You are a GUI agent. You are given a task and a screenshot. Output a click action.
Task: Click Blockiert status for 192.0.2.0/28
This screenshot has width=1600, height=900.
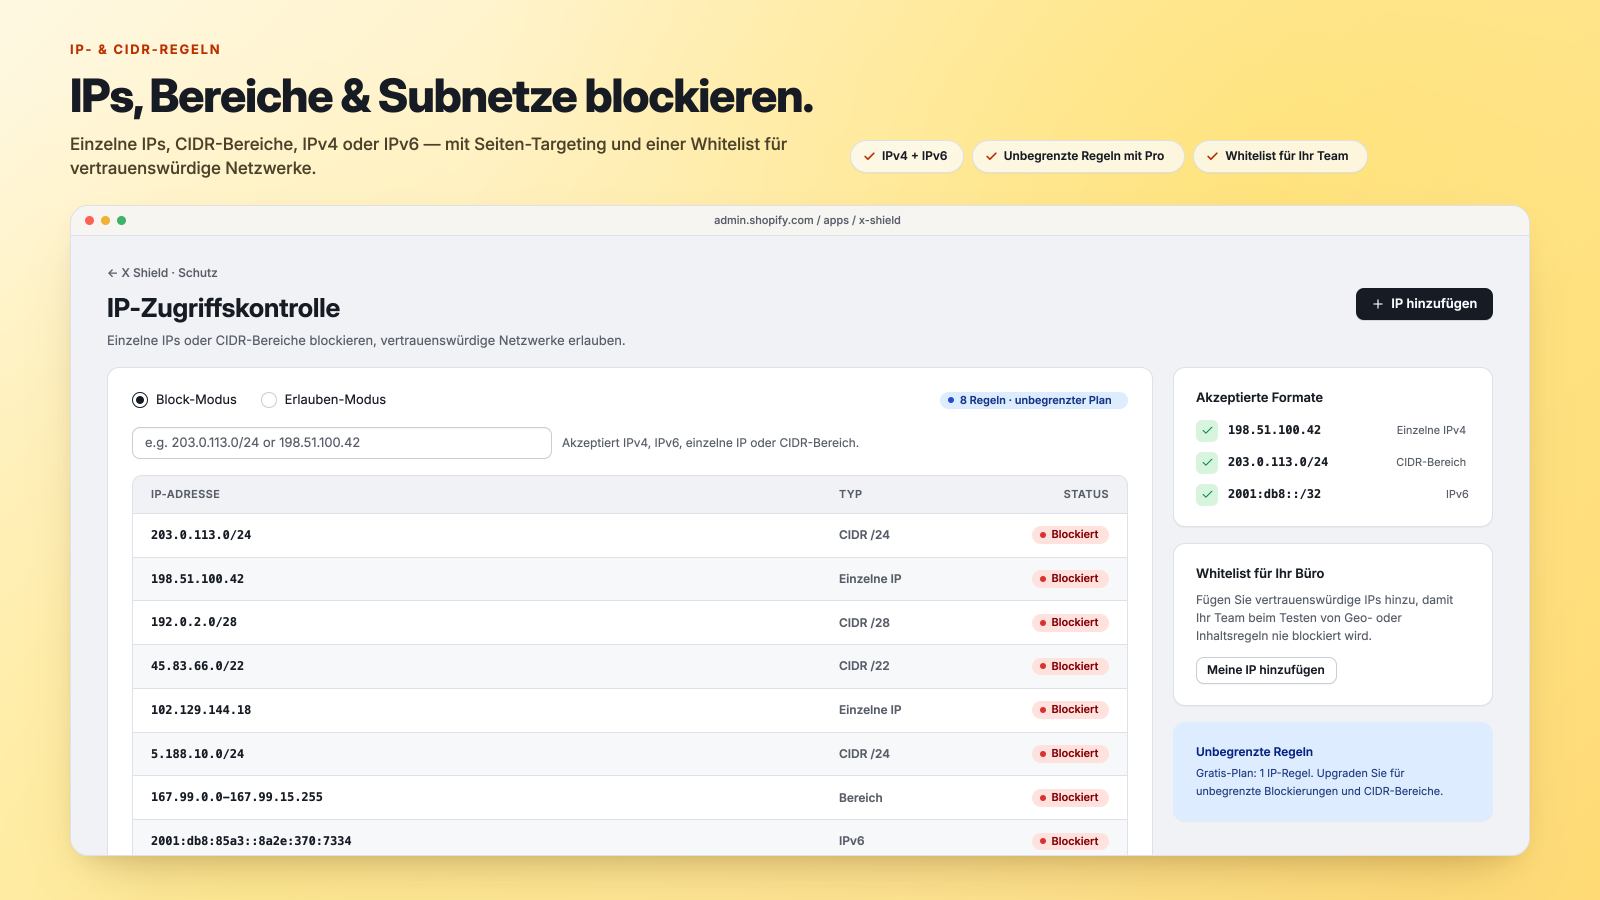tap(1070, 623)
